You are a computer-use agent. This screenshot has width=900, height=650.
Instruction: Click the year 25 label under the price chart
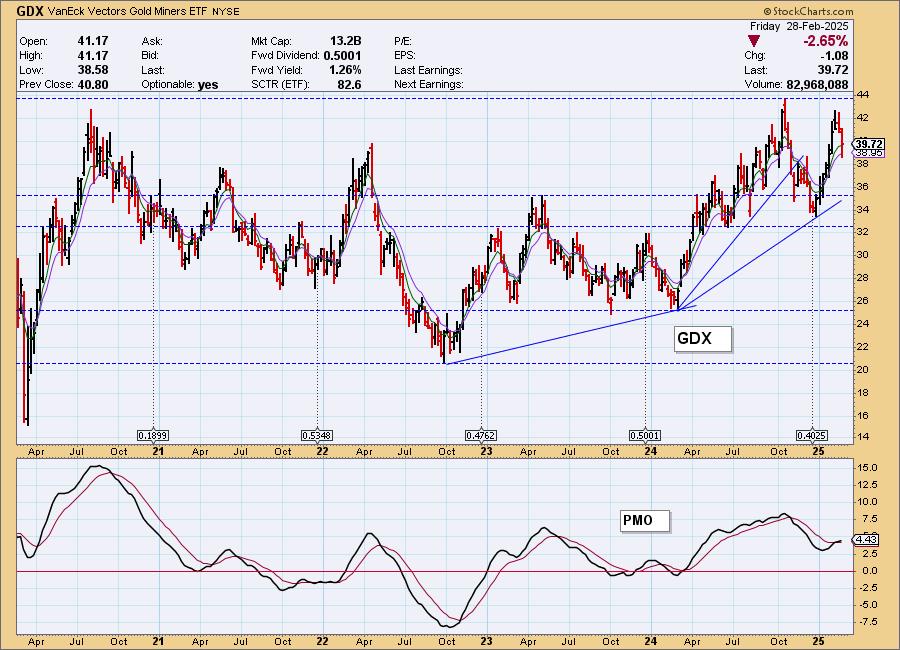pos(818,451)
